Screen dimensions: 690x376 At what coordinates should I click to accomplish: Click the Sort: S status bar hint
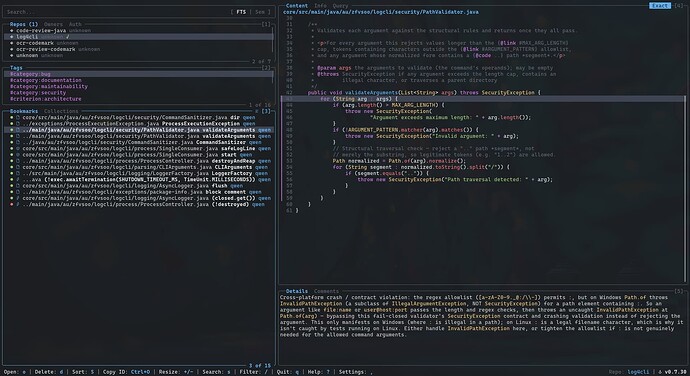[83, 372]
